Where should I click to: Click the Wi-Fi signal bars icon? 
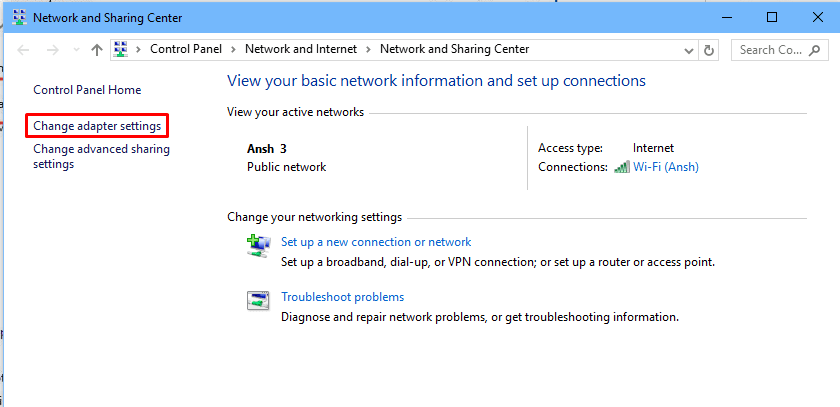(x=622, y=167)
